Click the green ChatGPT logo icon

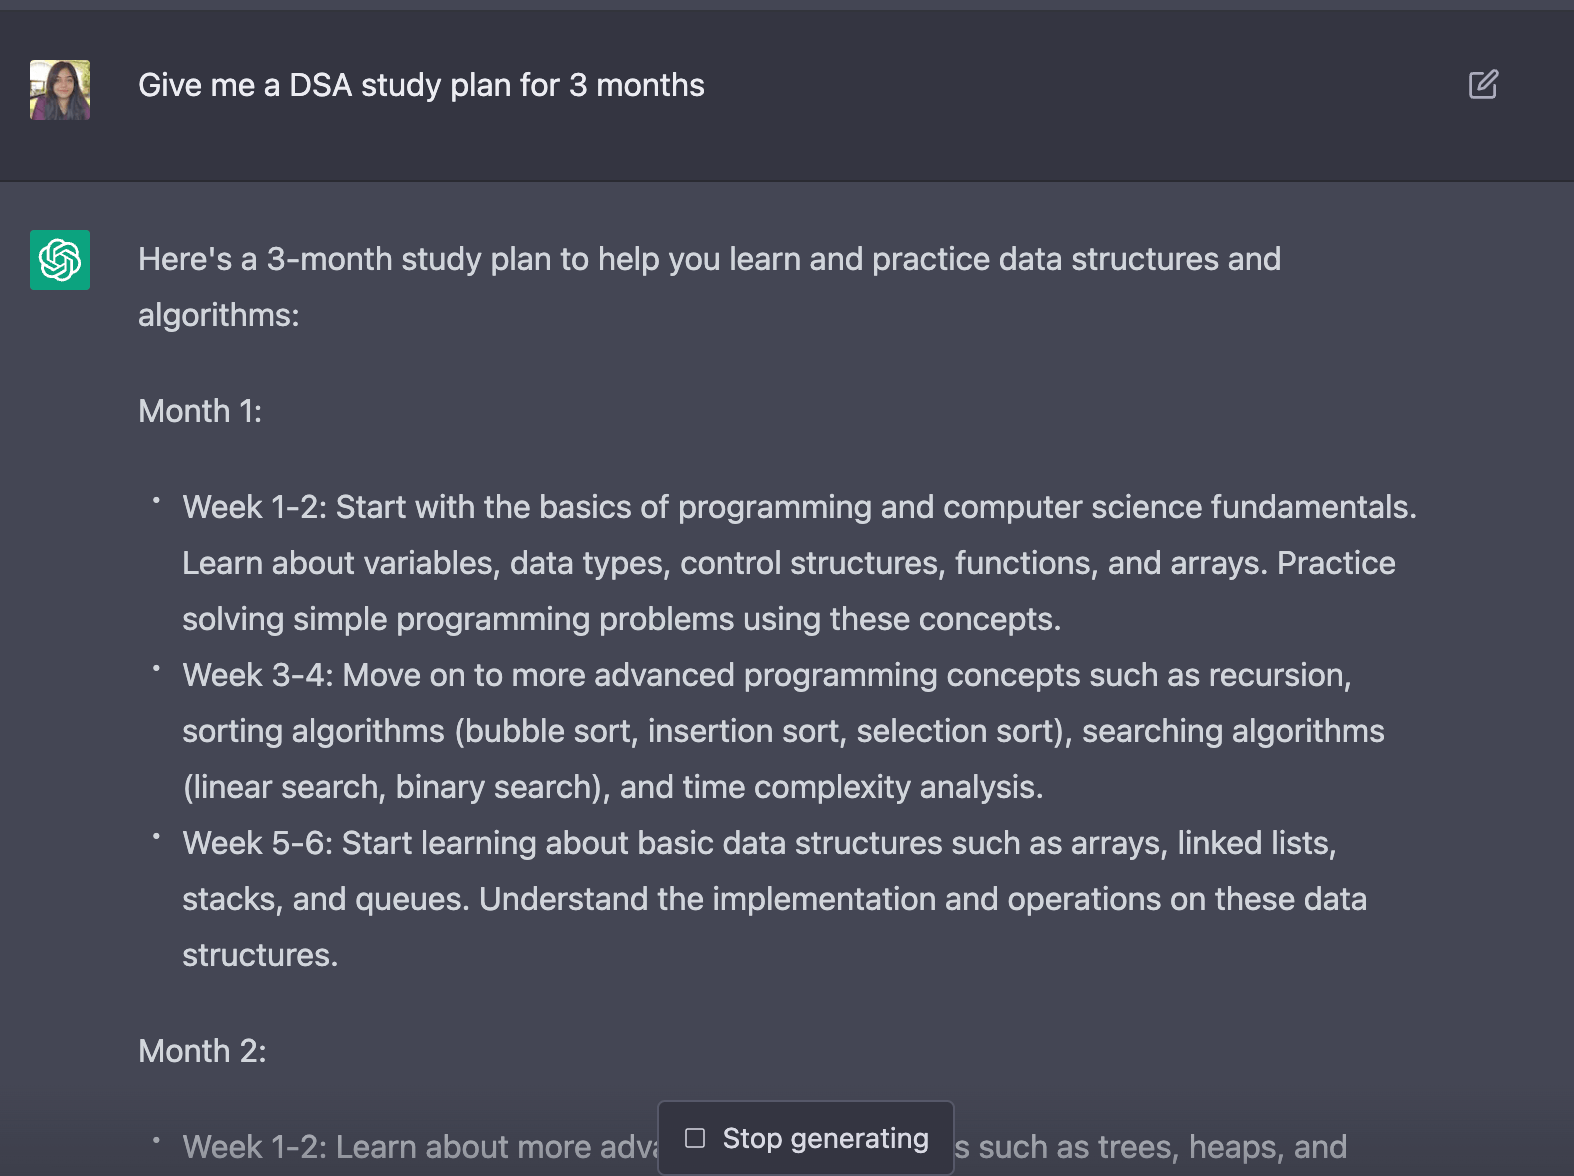click(x=60, y=260)
